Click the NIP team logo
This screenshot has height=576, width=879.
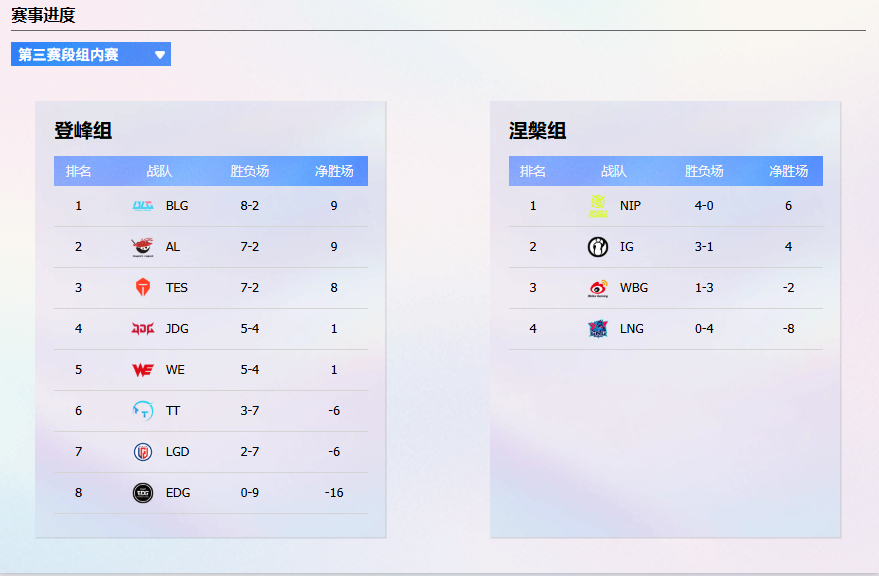(598, 206)
